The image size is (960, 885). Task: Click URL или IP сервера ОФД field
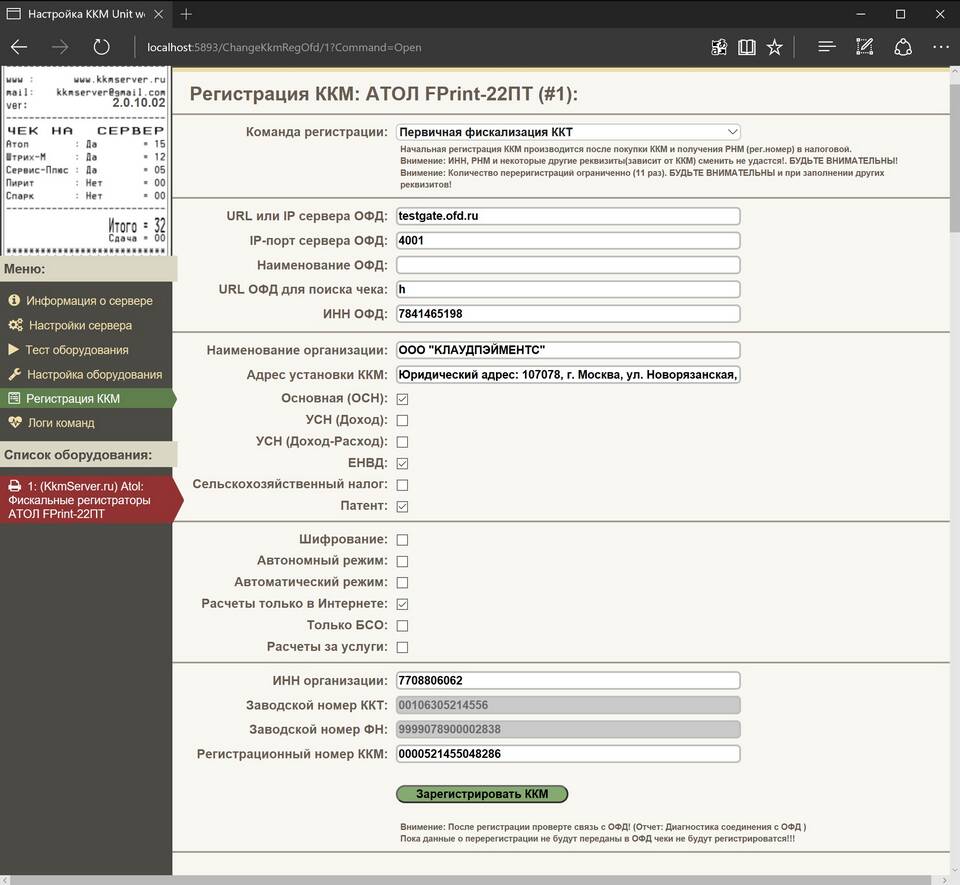568,216
